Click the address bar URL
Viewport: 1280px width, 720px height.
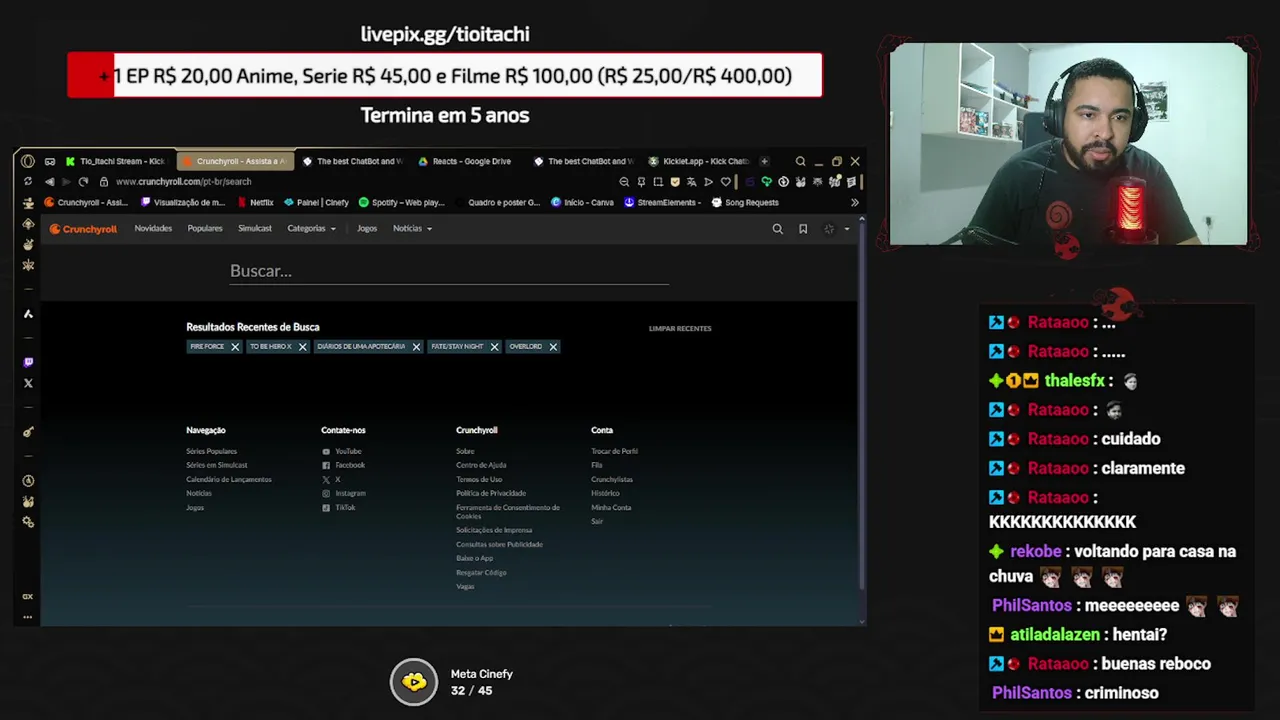(183, 182)
